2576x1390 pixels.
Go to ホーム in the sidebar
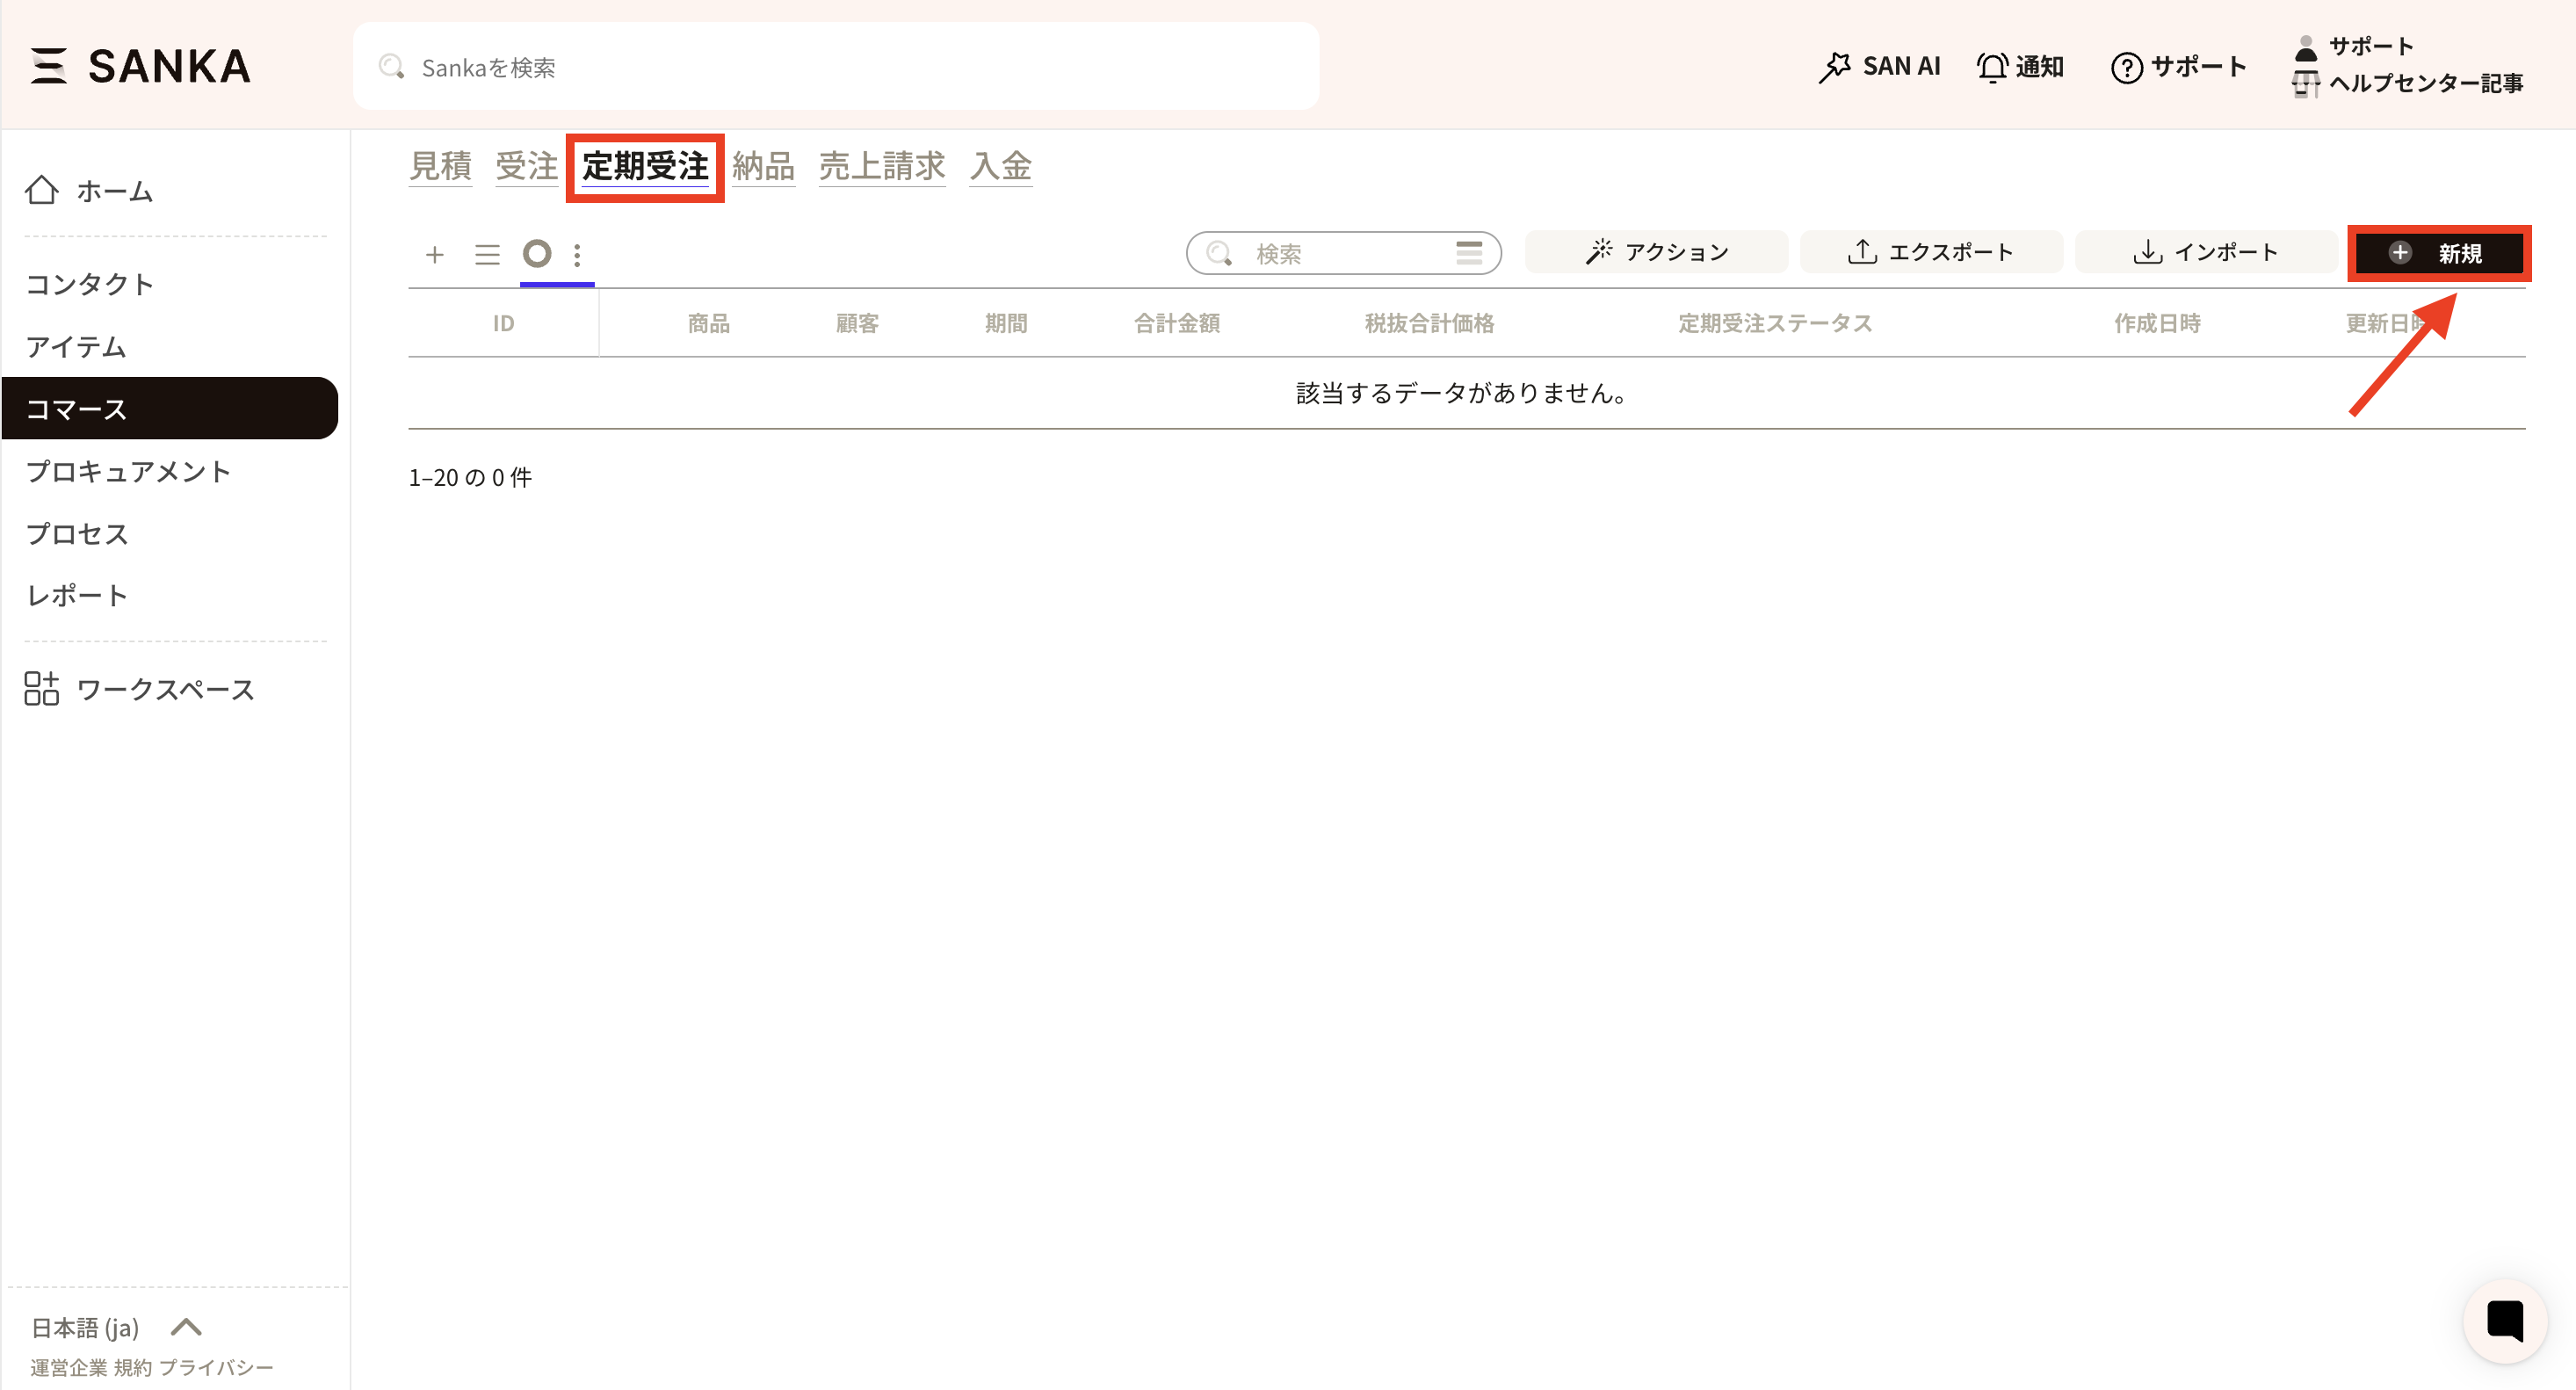pos(90,190)
